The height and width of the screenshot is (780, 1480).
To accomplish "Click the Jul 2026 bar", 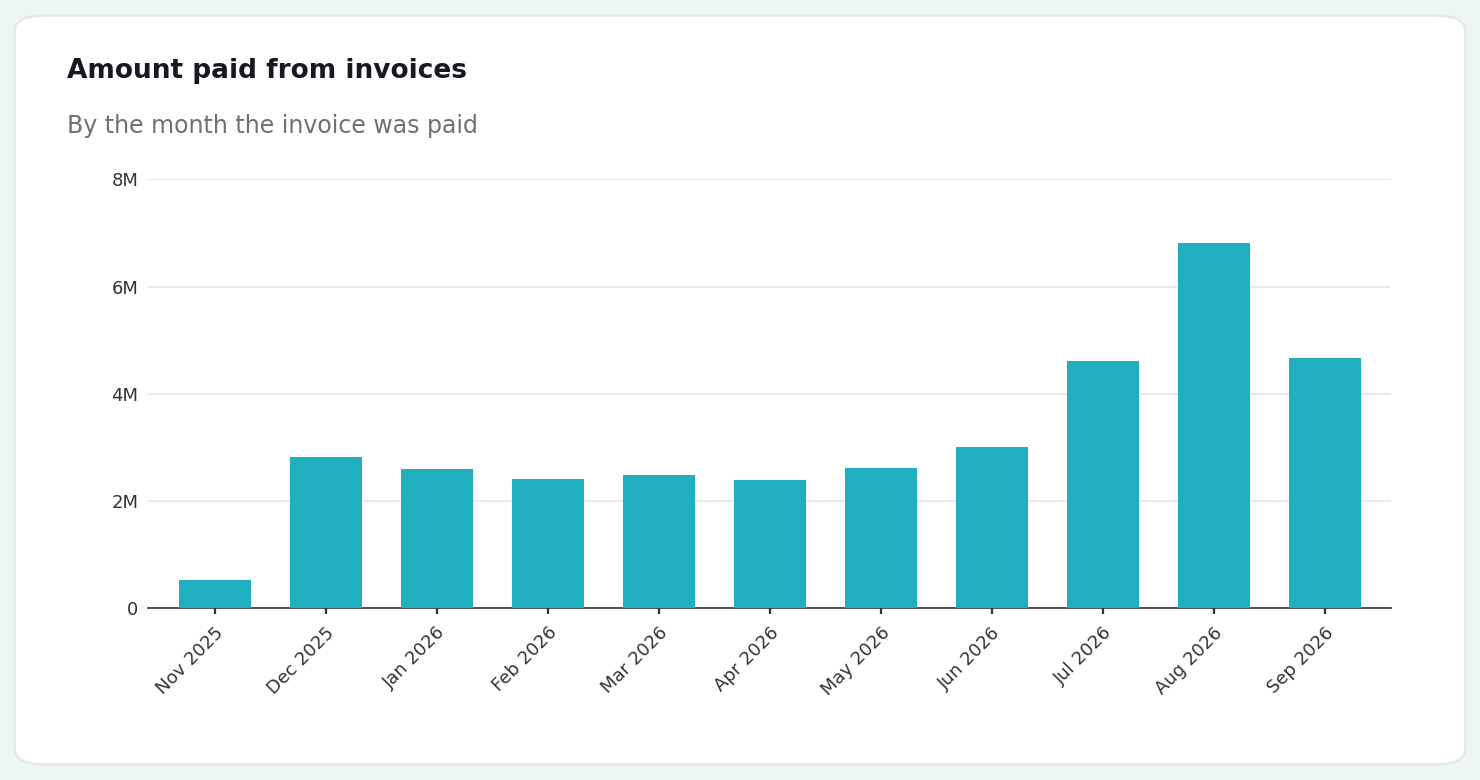I will tap(1103, 484).
